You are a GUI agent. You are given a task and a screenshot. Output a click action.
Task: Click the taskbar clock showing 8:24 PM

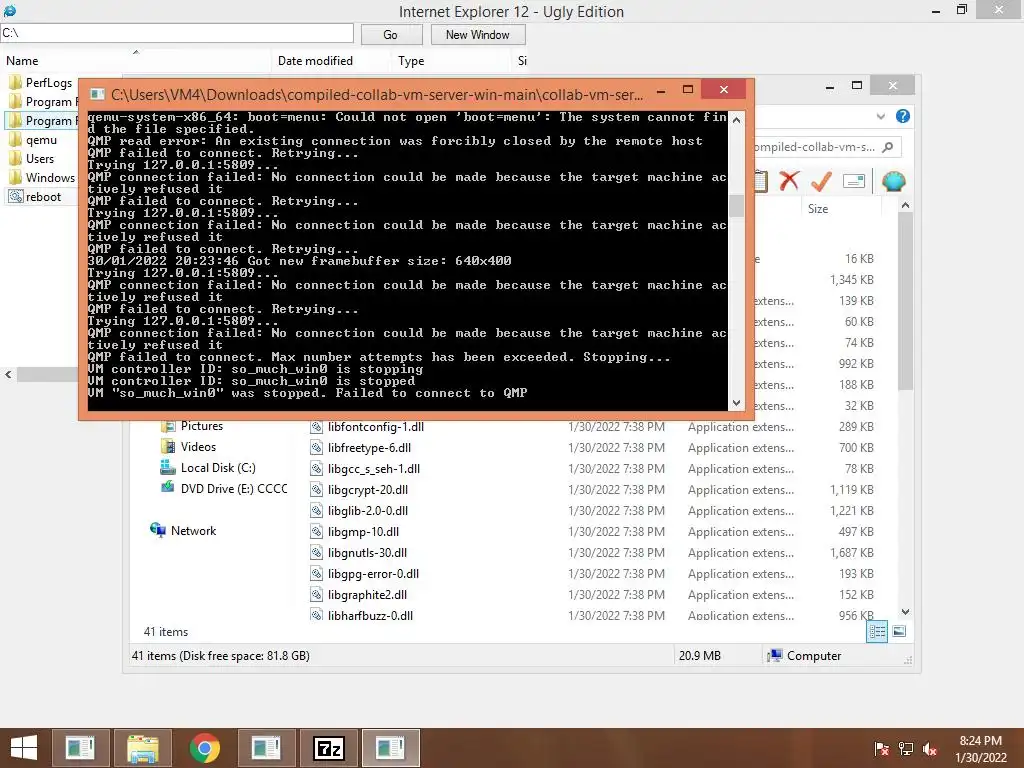pyautogui.click(x=980, y=748)
